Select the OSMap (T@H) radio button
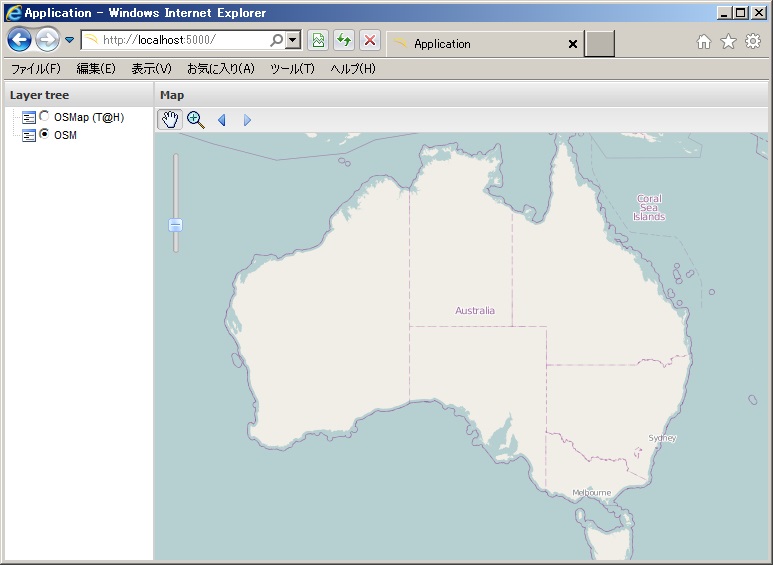Screen dimensions: 773x565 tap(44, 117)
